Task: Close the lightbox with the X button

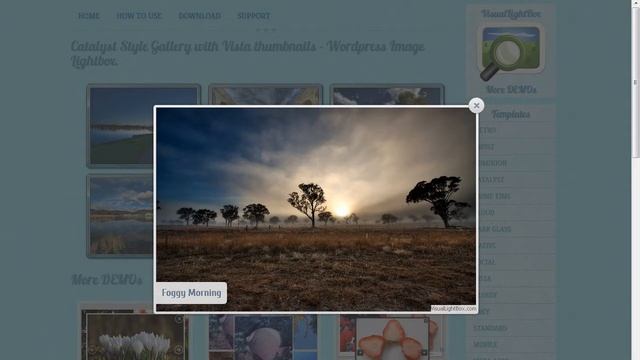Action: 476,106
